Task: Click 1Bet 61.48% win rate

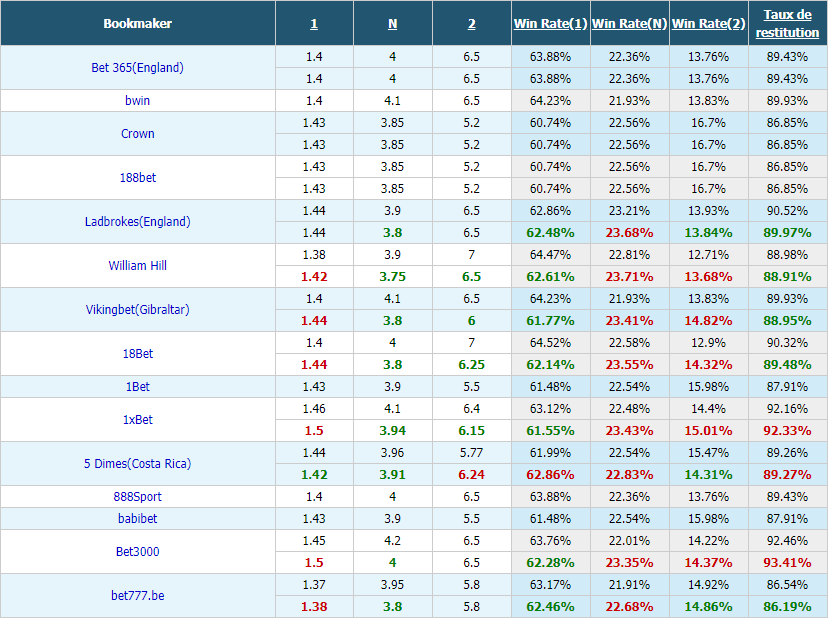Action: pos(550,387)
